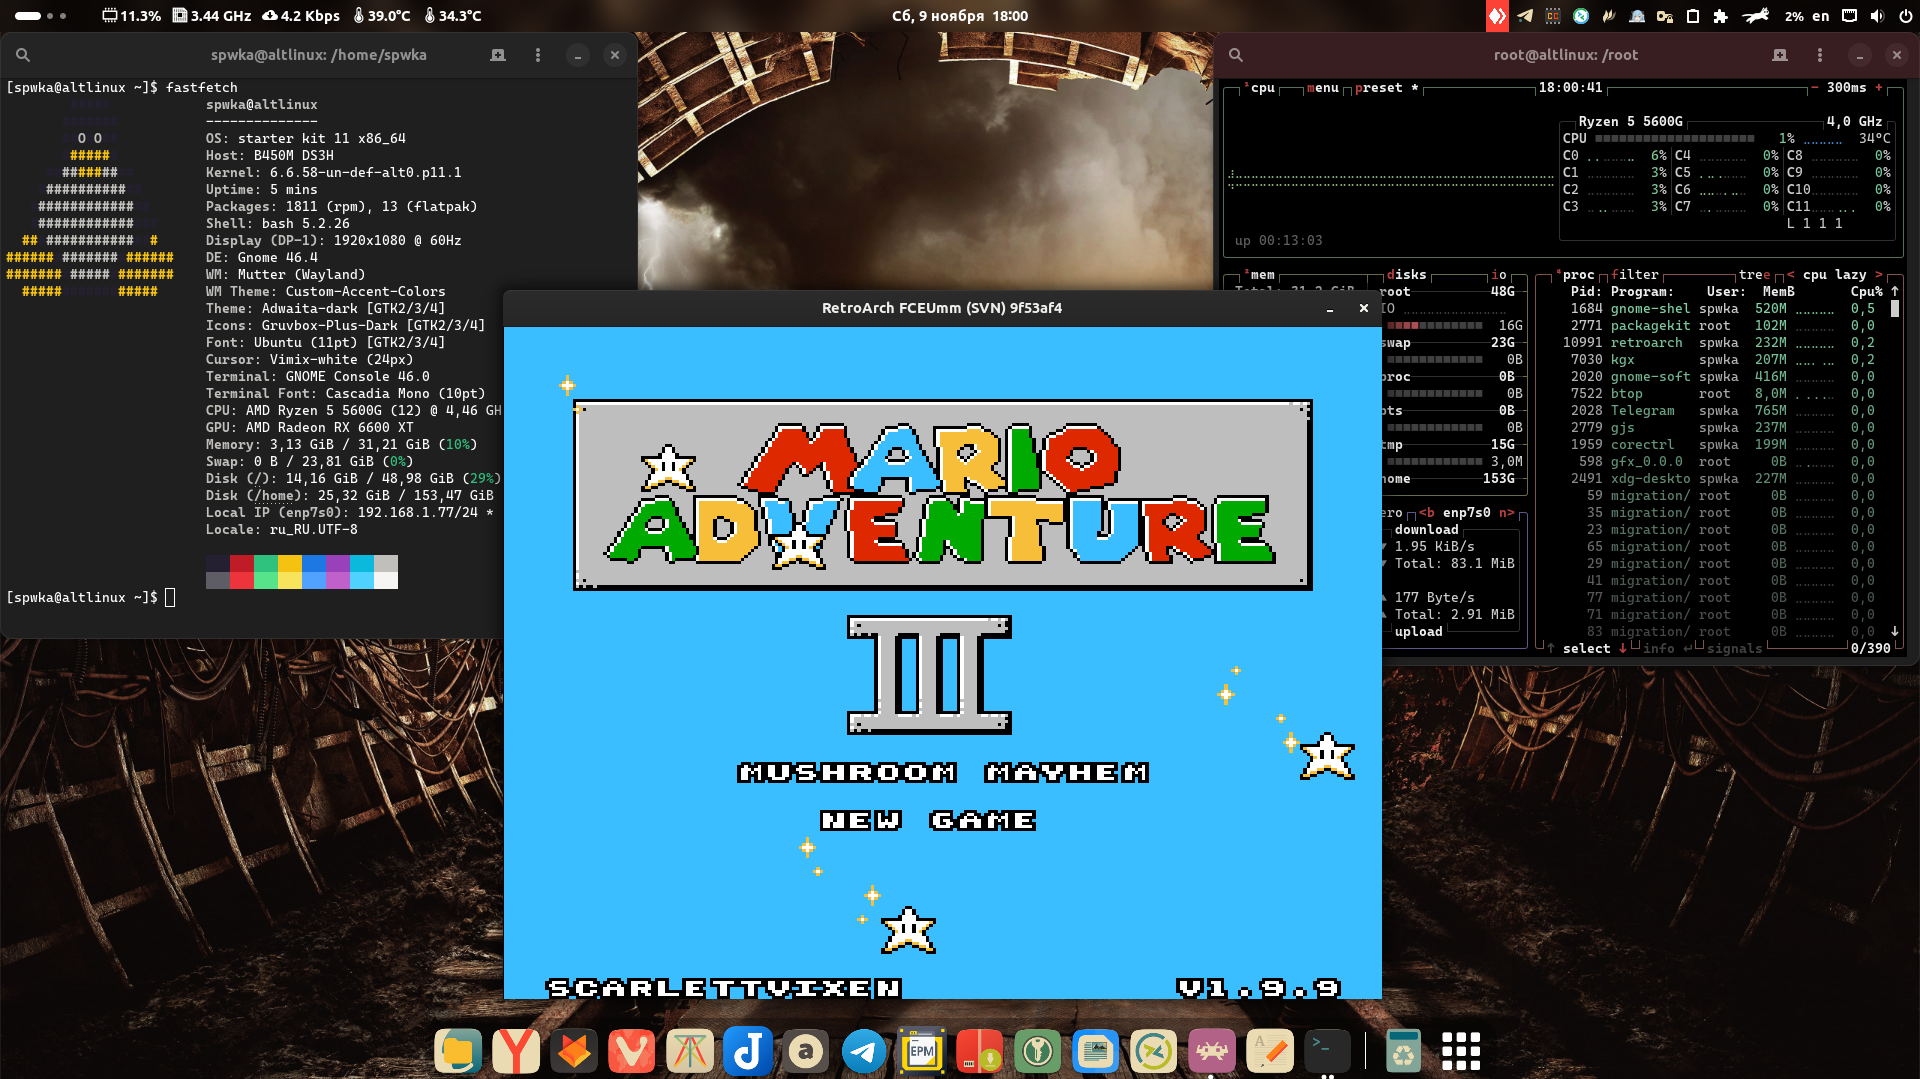
Task: Click btop 'select' down arrow at bottom
Action: [x=1622, y=649]
